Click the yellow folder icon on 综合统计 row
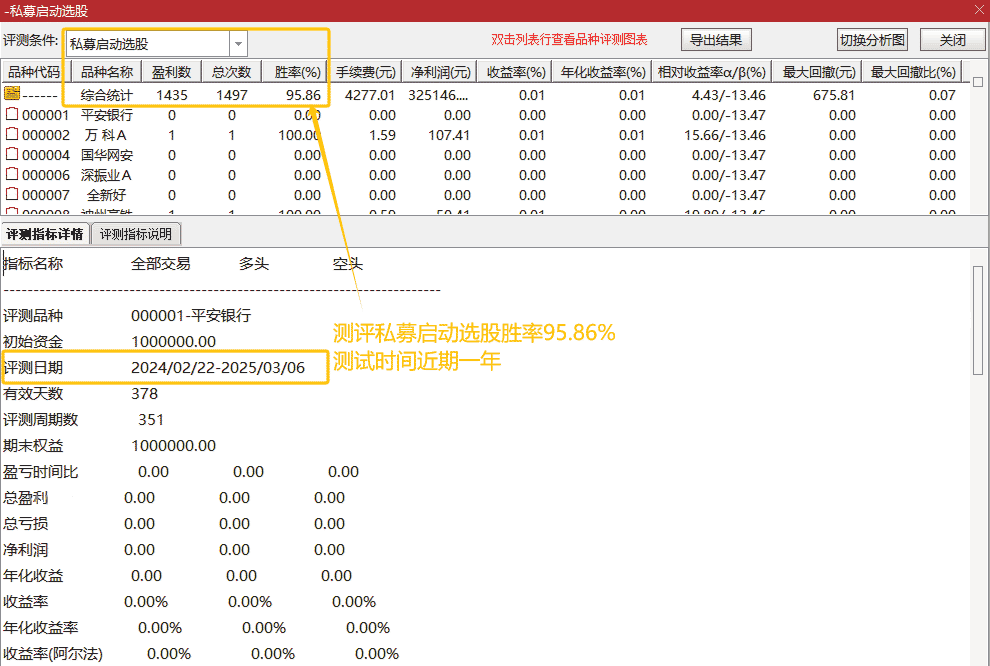Screen dimensions: 990x666 tap(11, 95)
